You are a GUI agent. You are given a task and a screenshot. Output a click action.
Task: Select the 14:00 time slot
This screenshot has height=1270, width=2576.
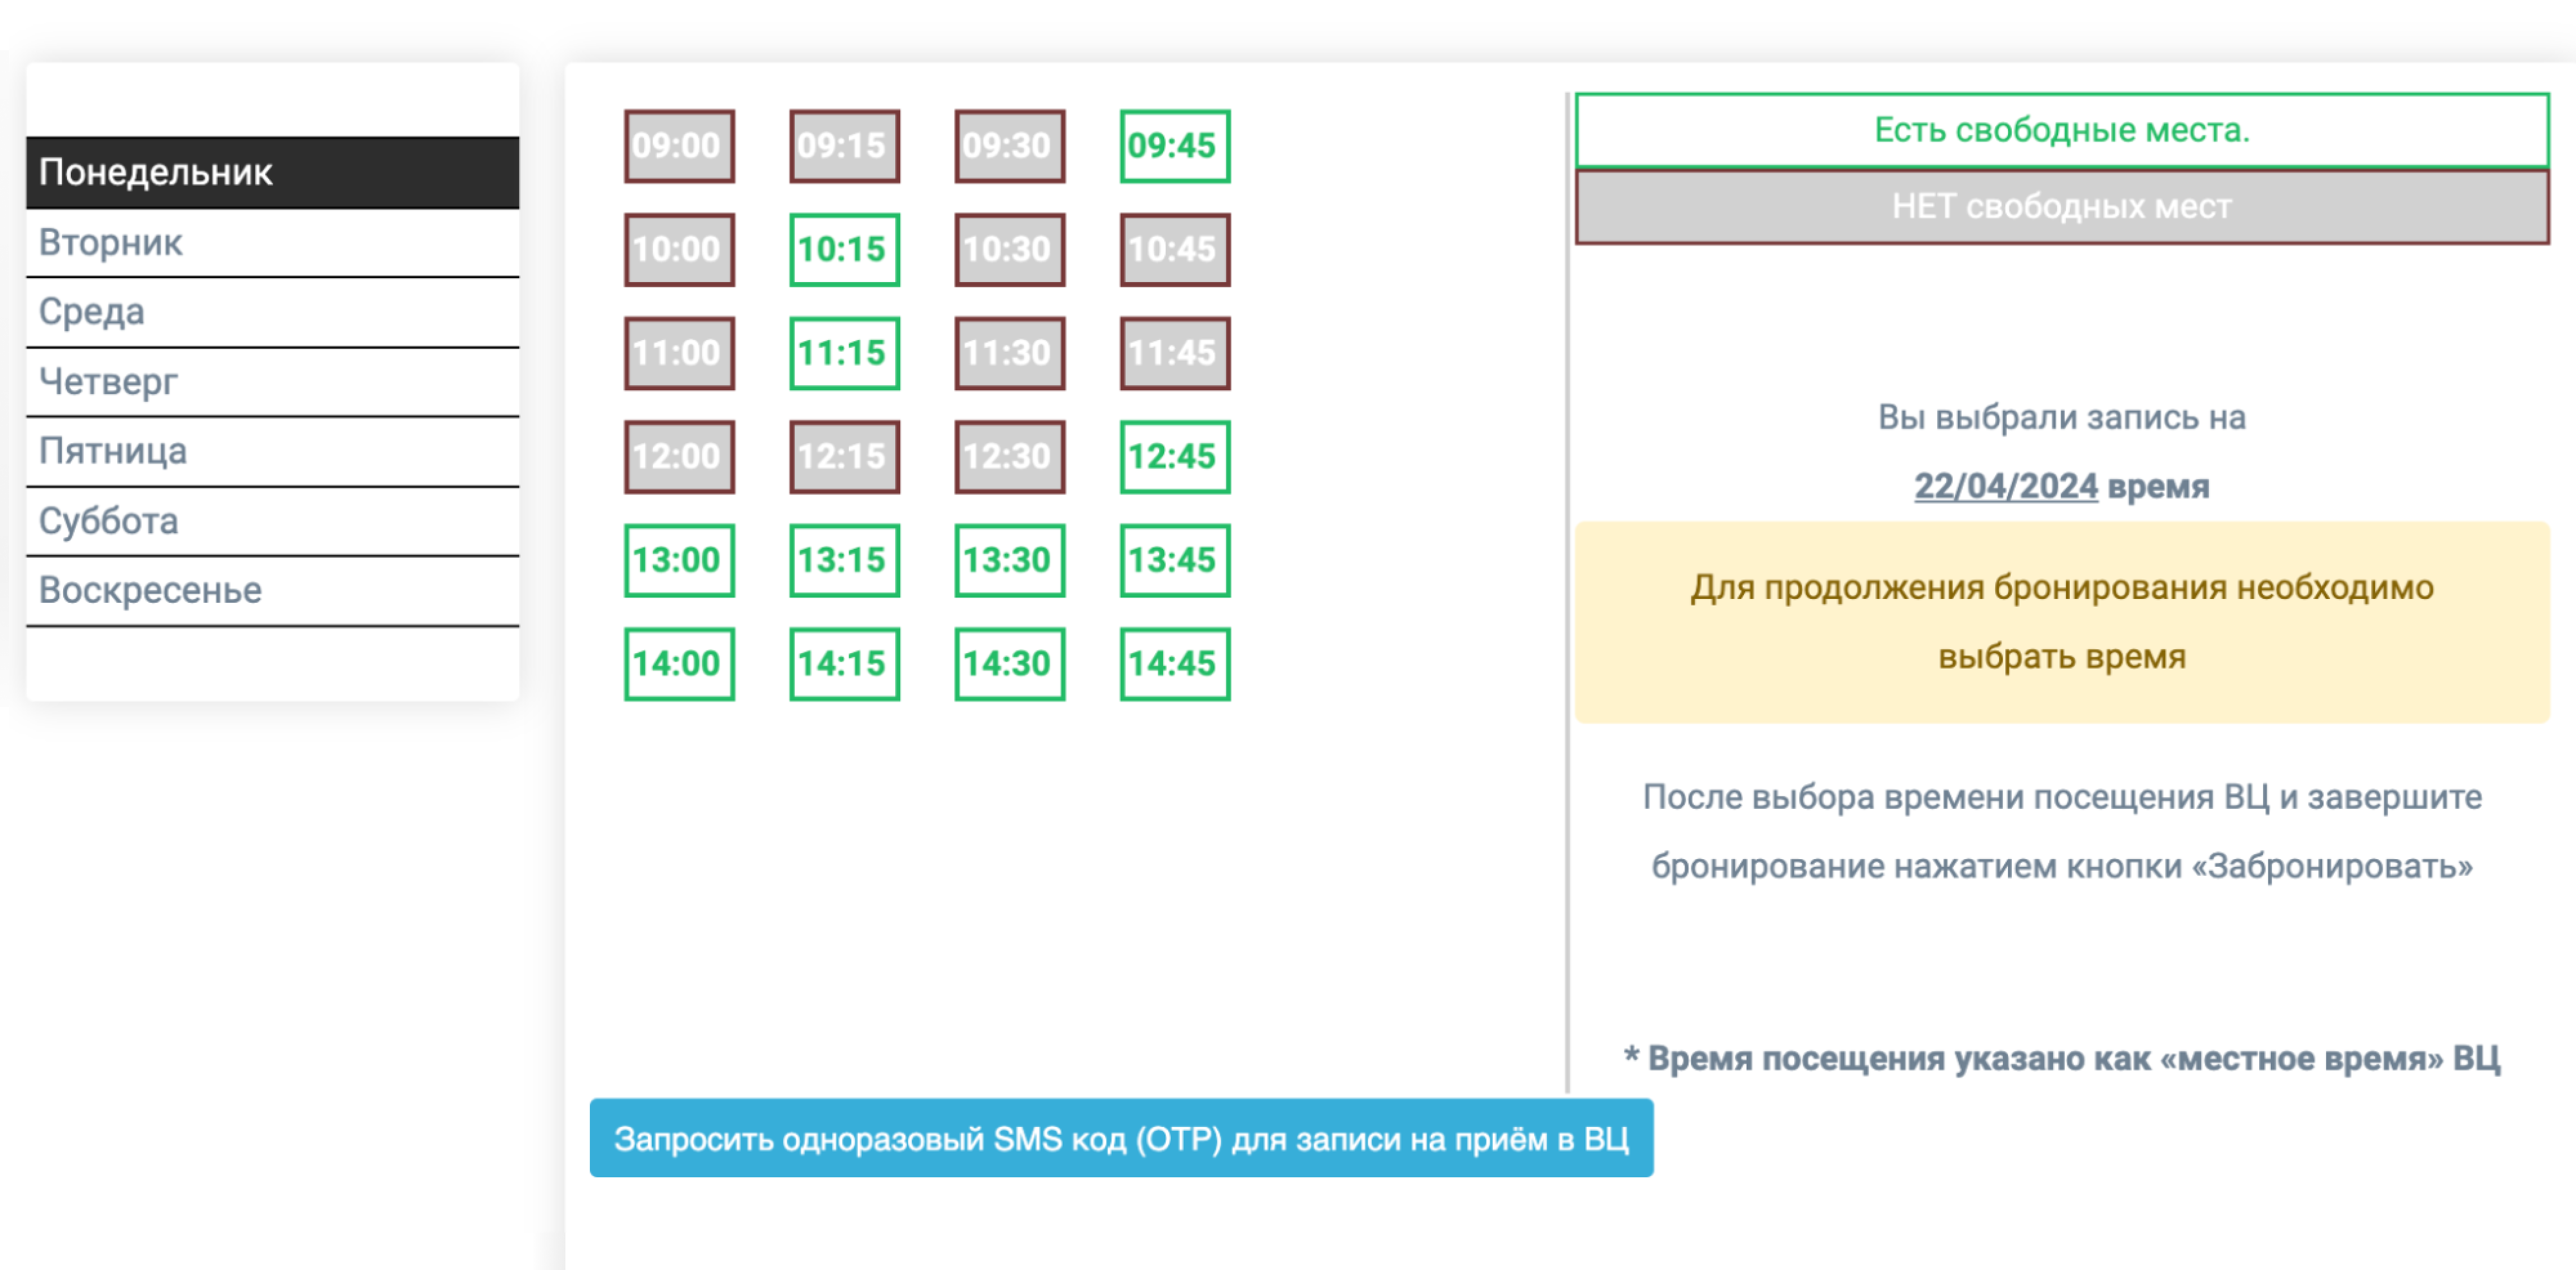679,664
